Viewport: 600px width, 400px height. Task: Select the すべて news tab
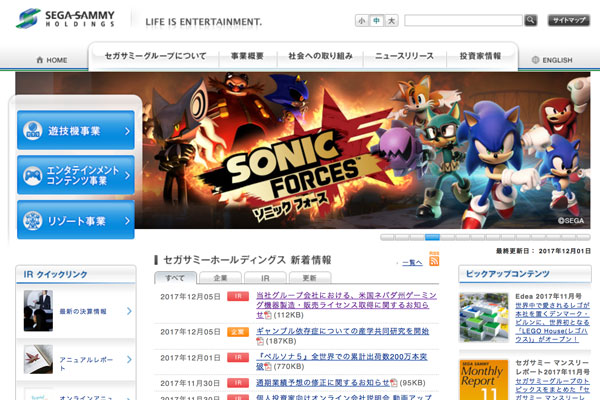[175, 278]
